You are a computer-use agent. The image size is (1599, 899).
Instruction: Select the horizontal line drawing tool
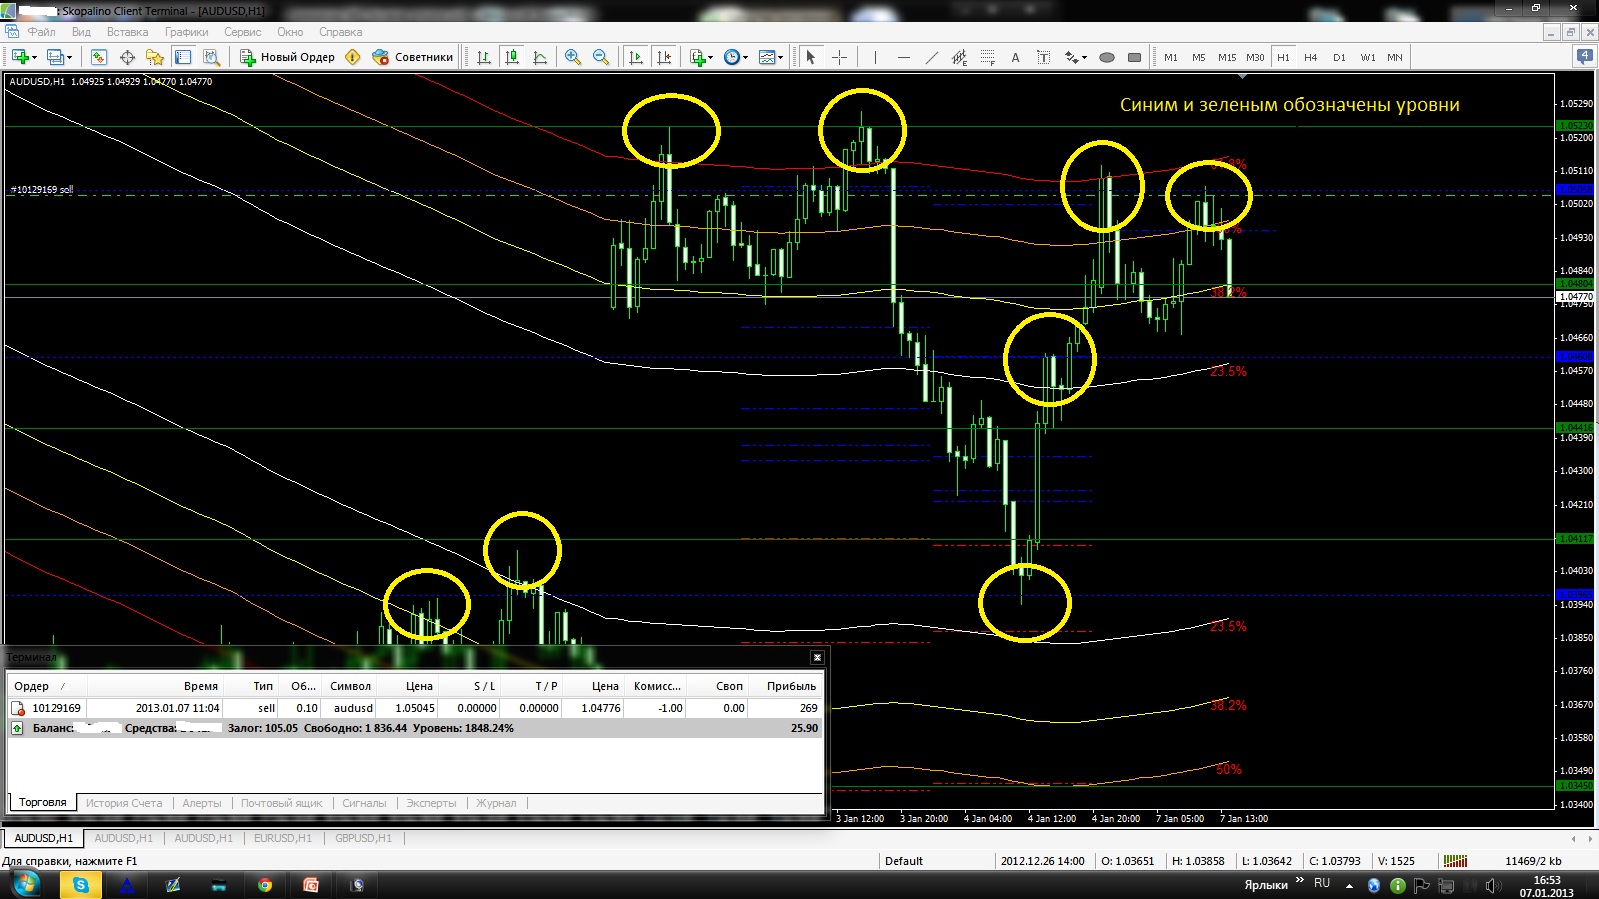tap(904, 57)
